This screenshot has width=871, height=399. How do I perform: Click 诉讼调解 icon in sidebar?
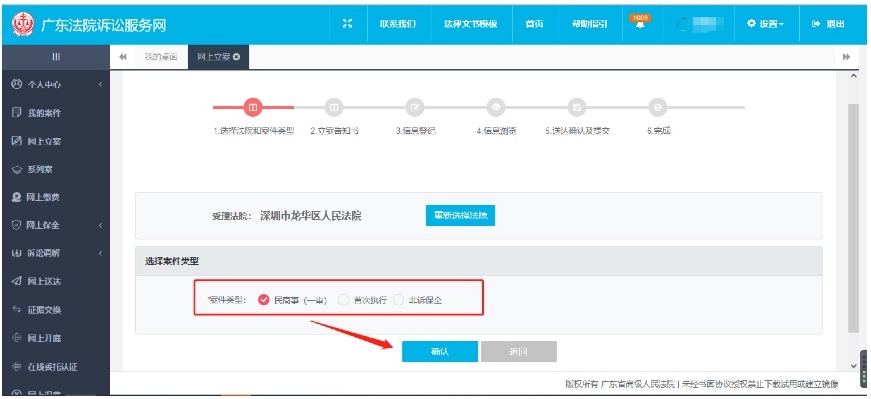pos(17,253)
